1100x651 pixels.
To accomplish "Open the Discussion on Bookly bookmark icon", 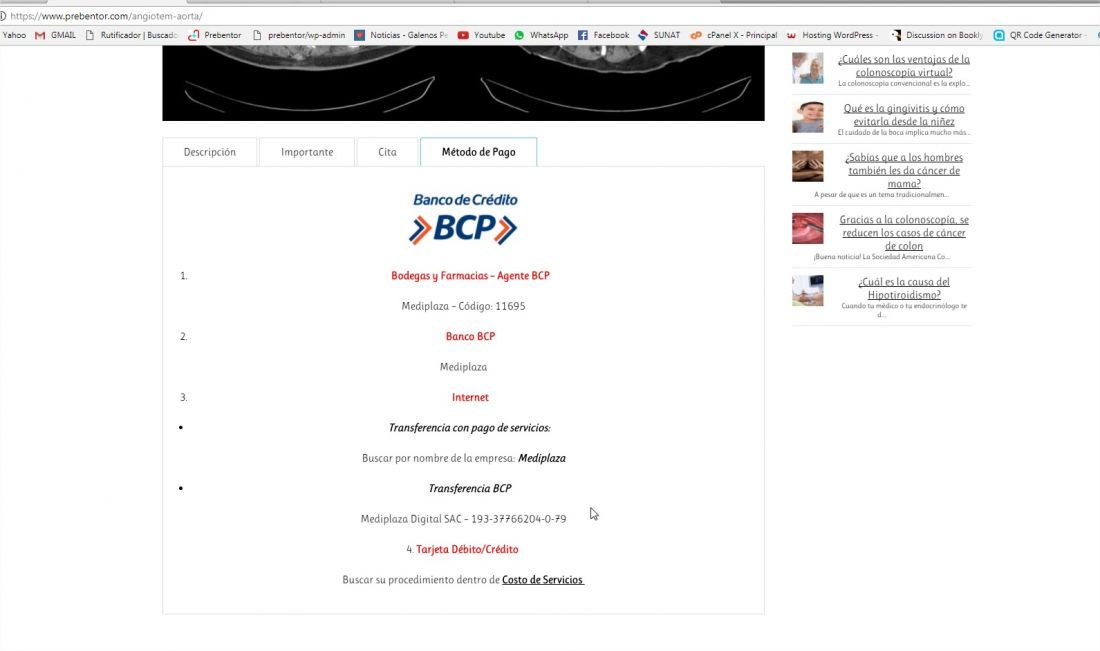I will (x=896, y=35).
